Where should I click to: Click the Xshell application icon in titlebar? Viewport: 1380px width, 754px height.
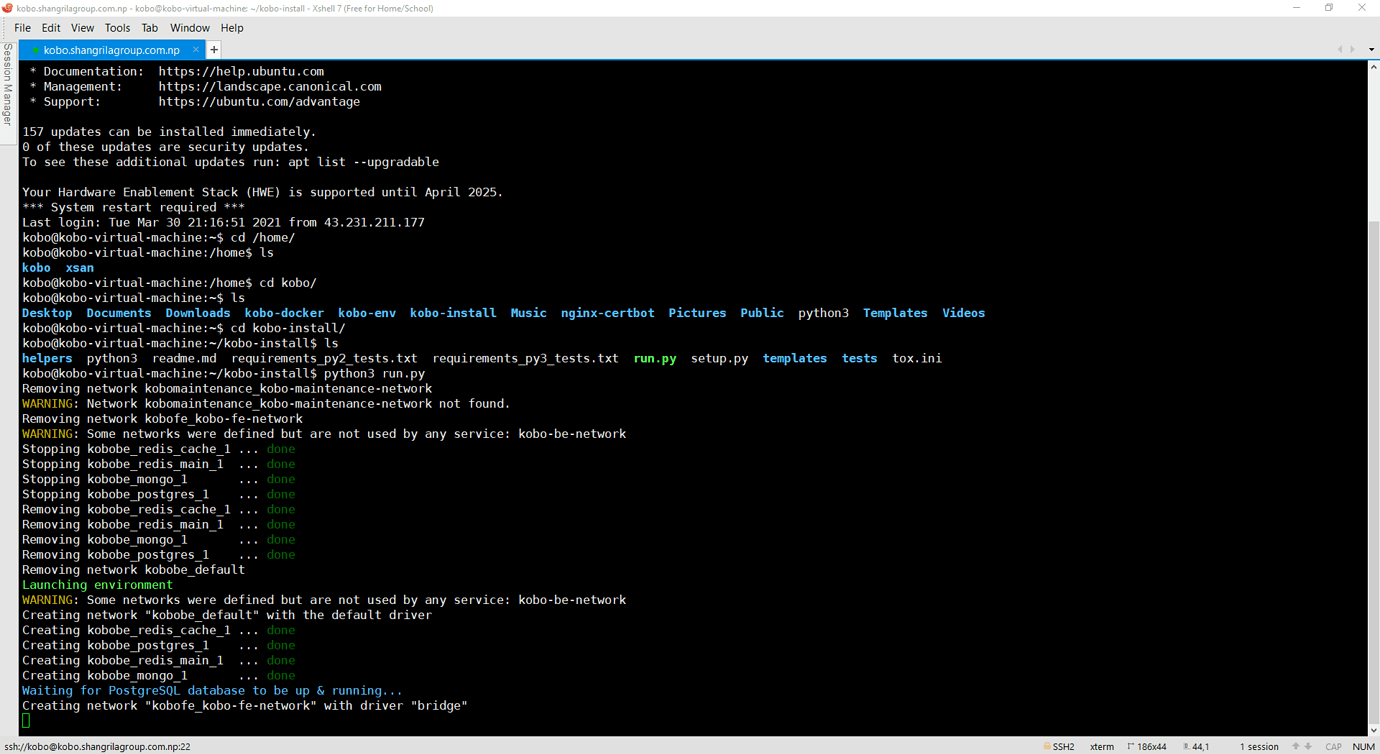[x=10, y=7]
